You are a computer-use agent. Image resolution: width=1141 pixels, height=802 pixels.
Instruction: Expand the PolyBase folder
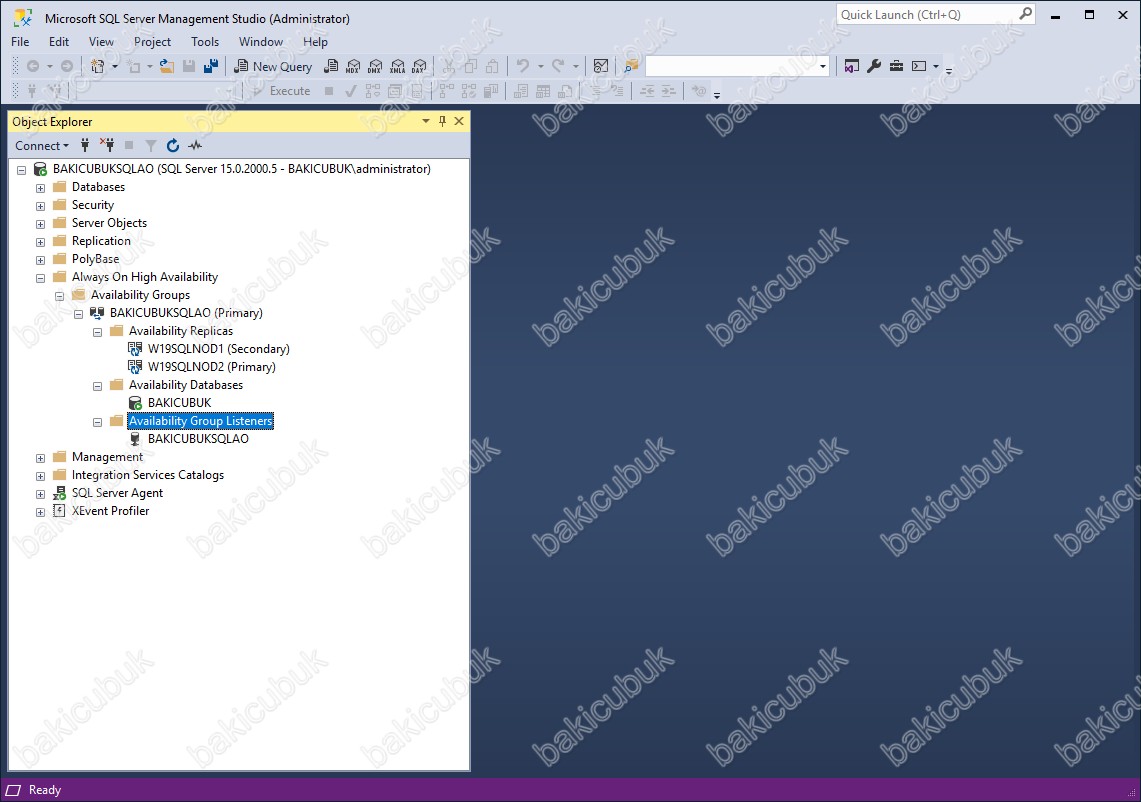(x=40, y=260)
